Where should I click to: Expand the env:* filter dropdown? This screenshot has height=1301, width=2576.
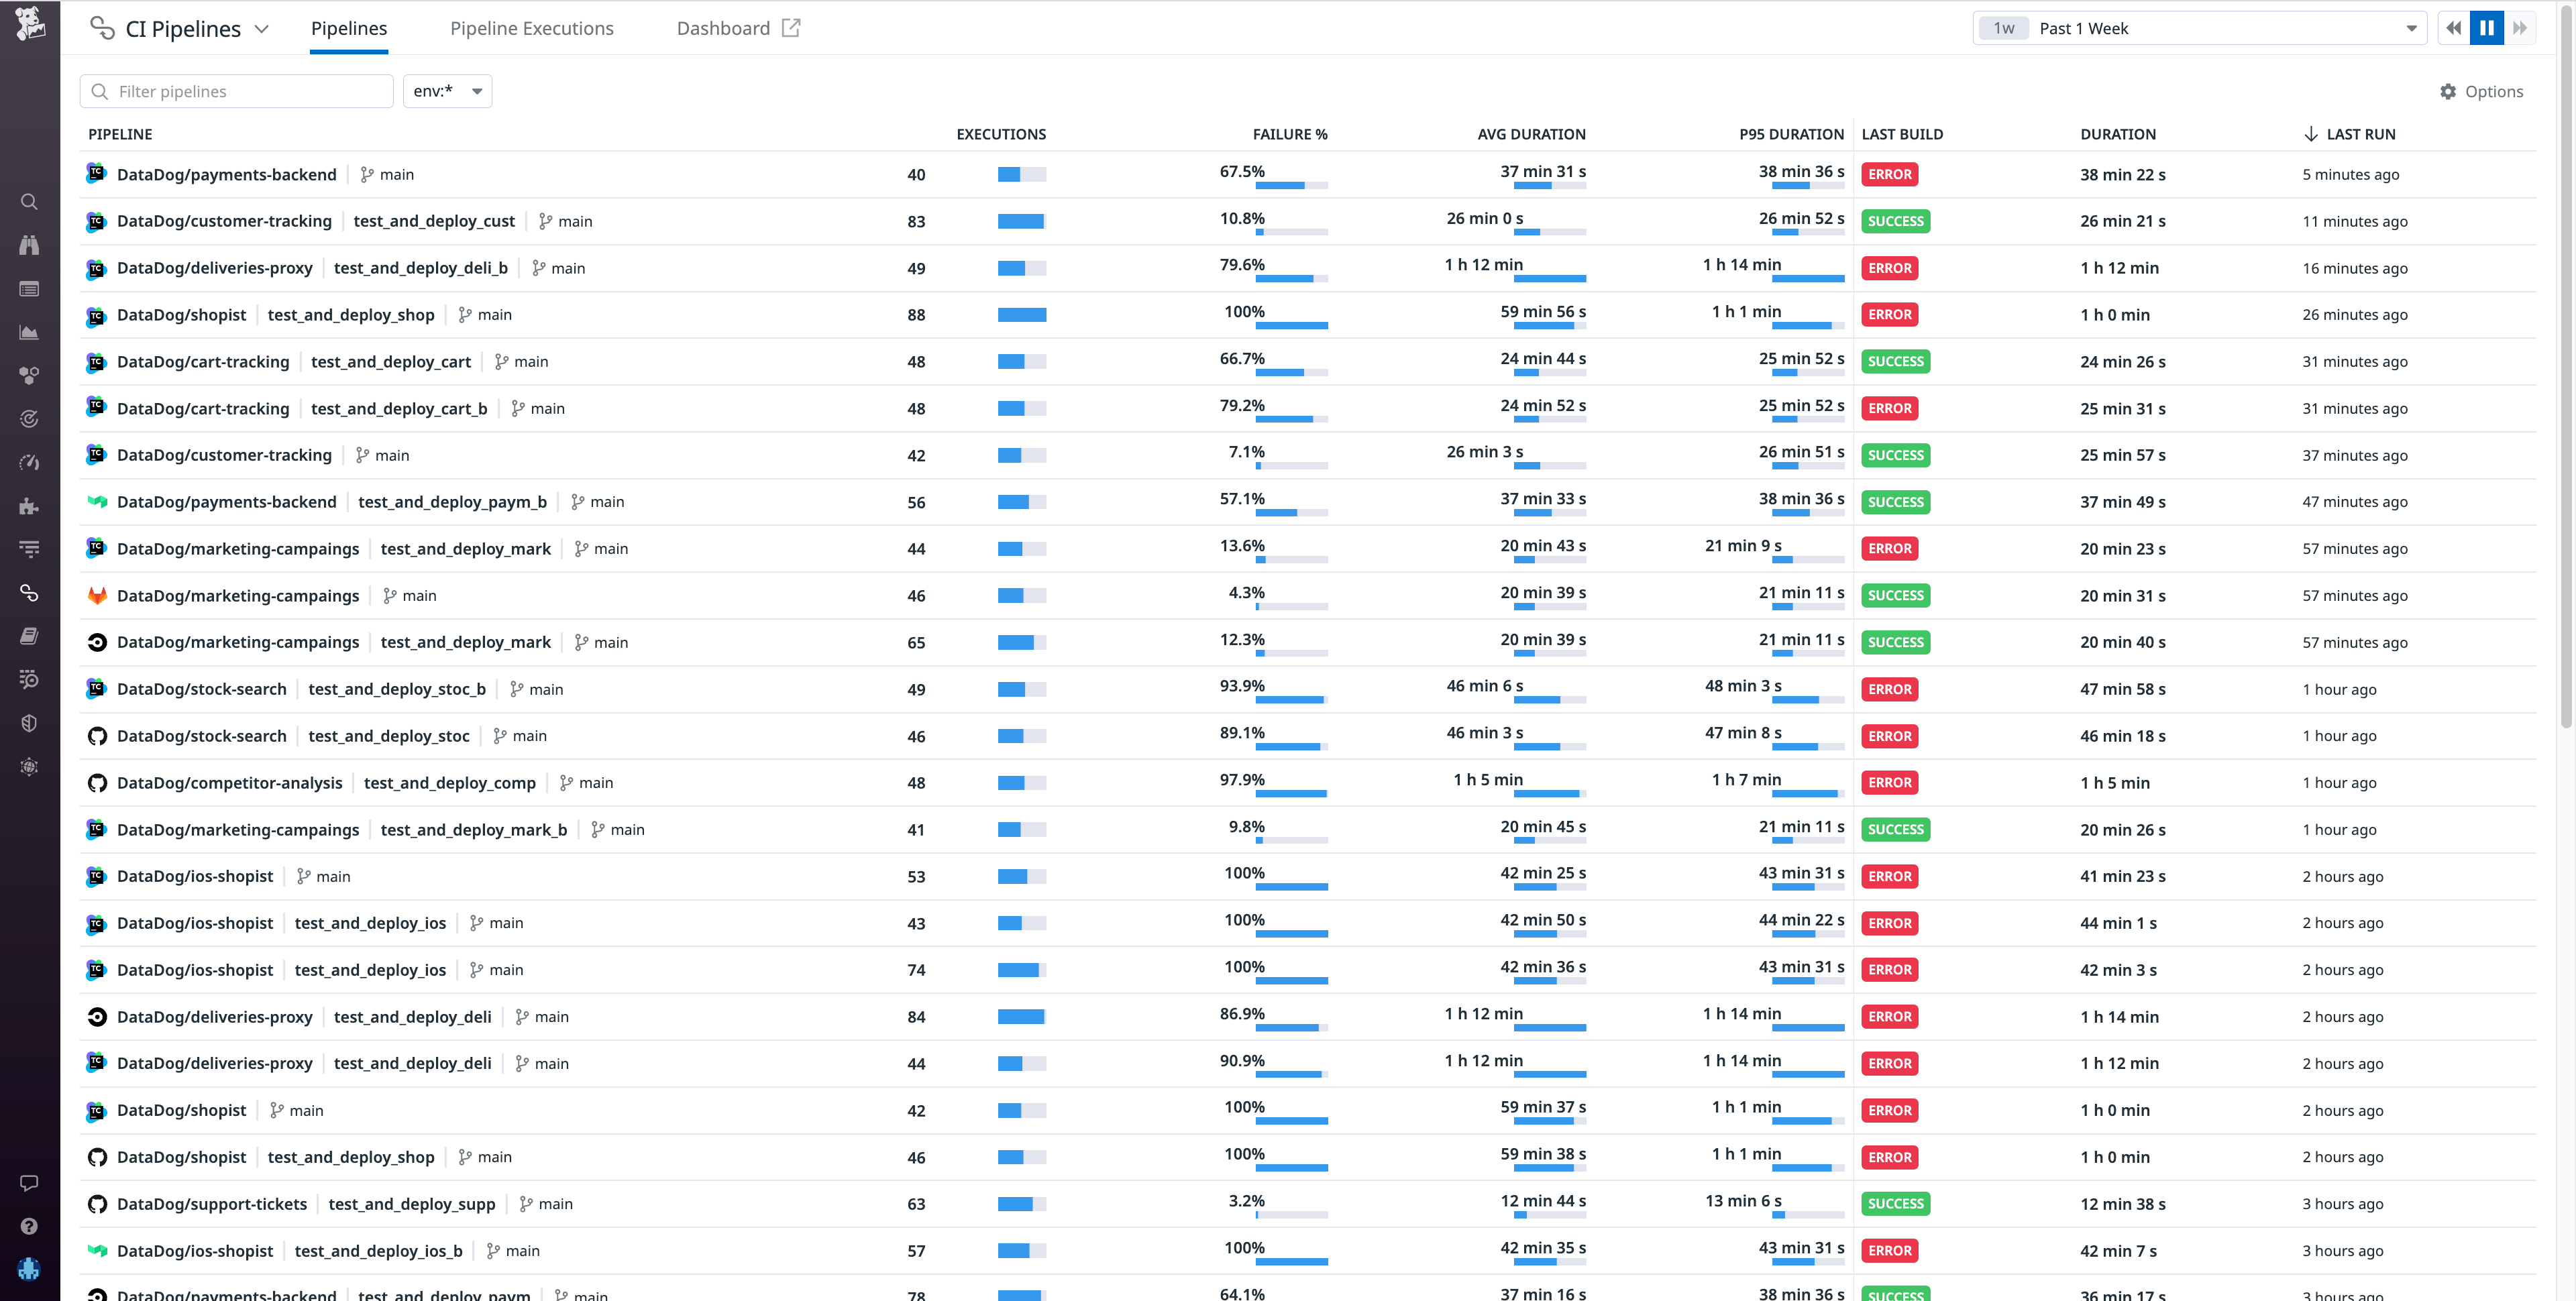click(447, 91)
